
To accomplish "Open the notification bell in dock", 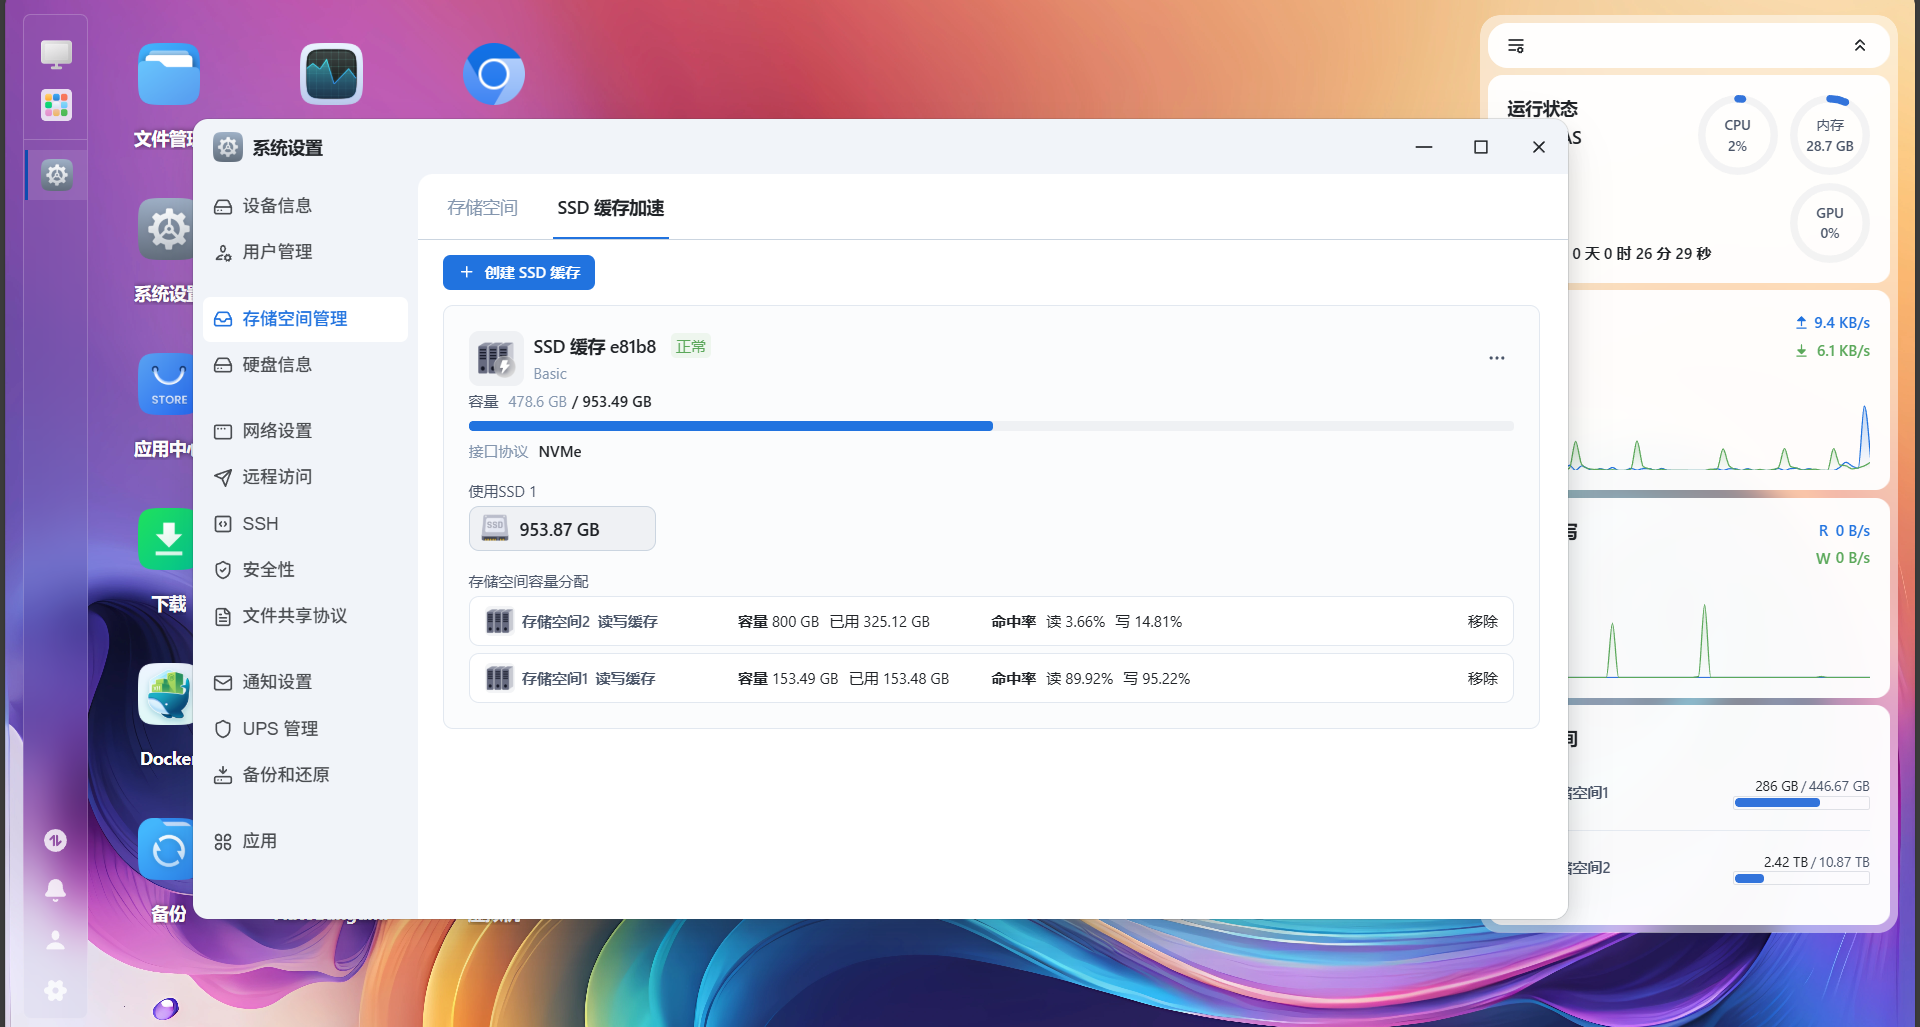I will tap(56, 890).
